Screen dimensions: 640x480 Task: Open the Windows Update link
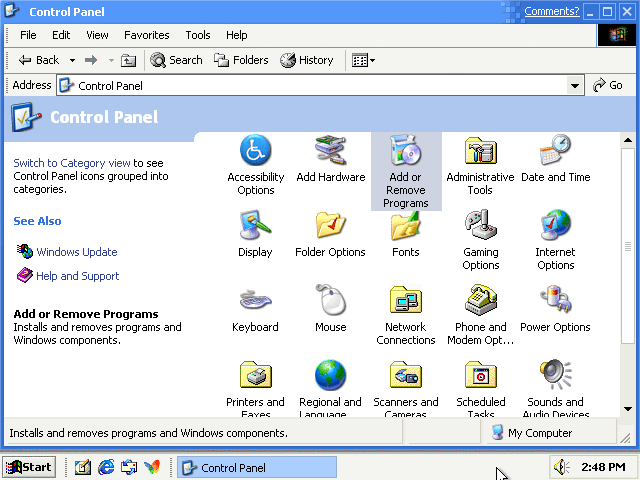(76, 252)
